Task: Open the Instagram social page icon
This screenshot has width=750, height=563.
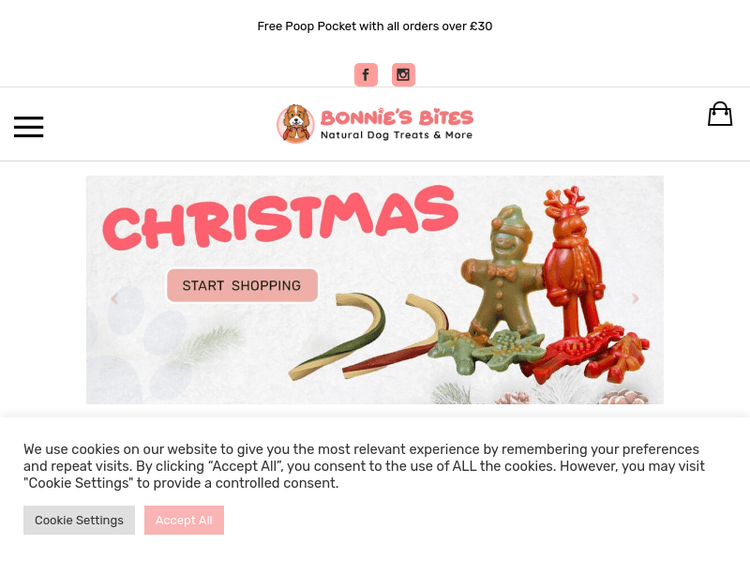Action: coord(403,75)
